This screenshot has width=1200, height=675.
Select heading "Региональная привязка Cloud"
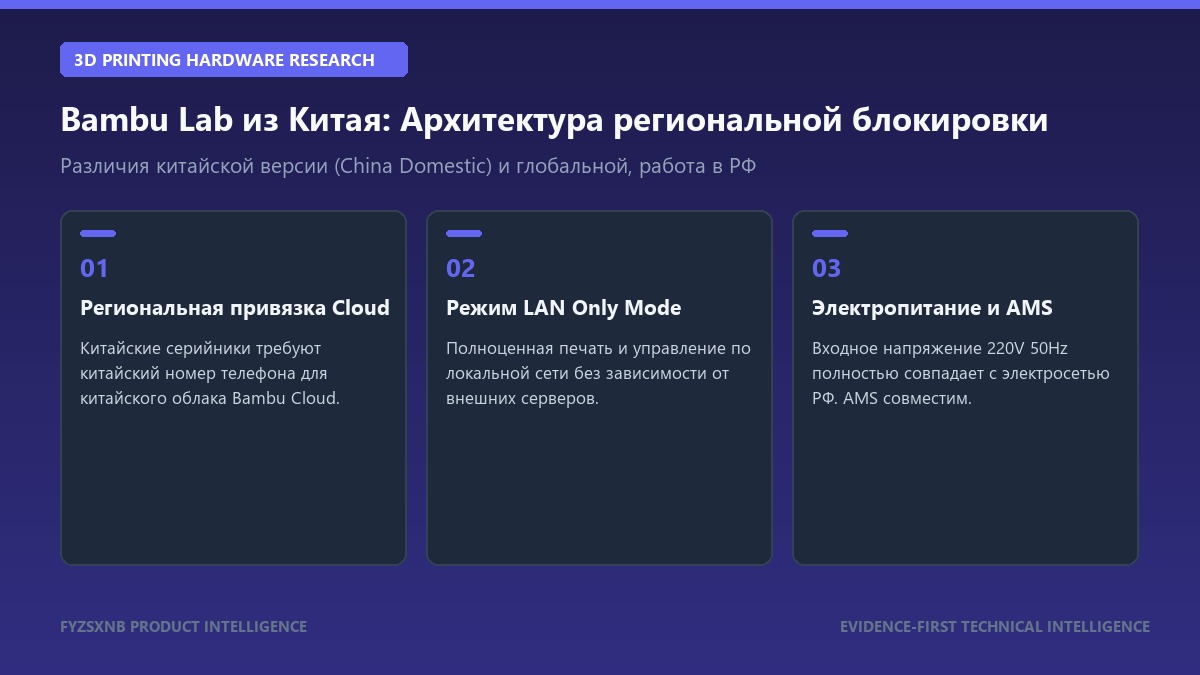235,308
